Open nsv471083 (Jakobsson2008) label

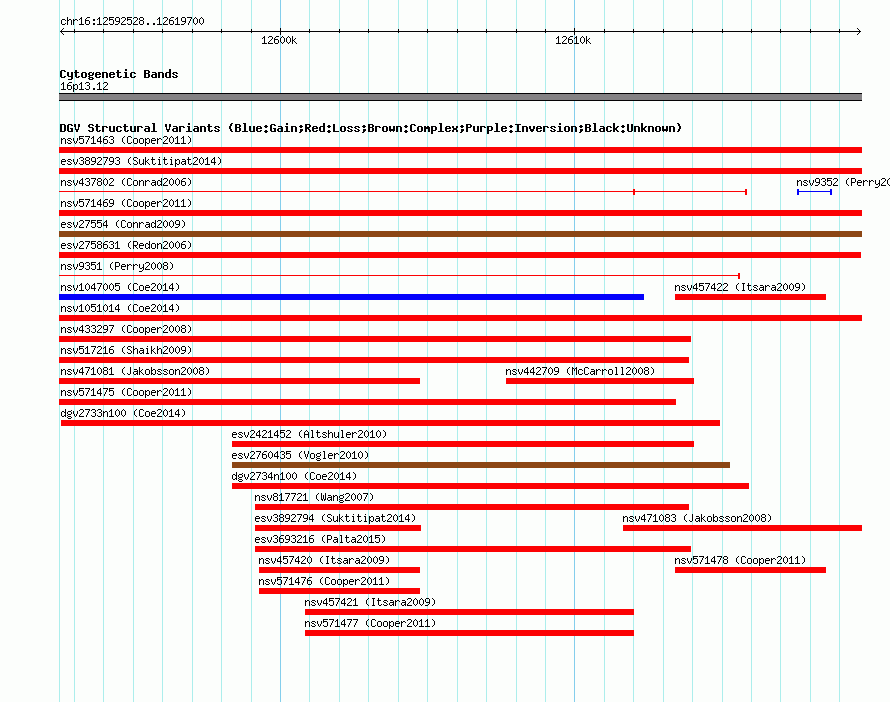(x=697, y=518)
